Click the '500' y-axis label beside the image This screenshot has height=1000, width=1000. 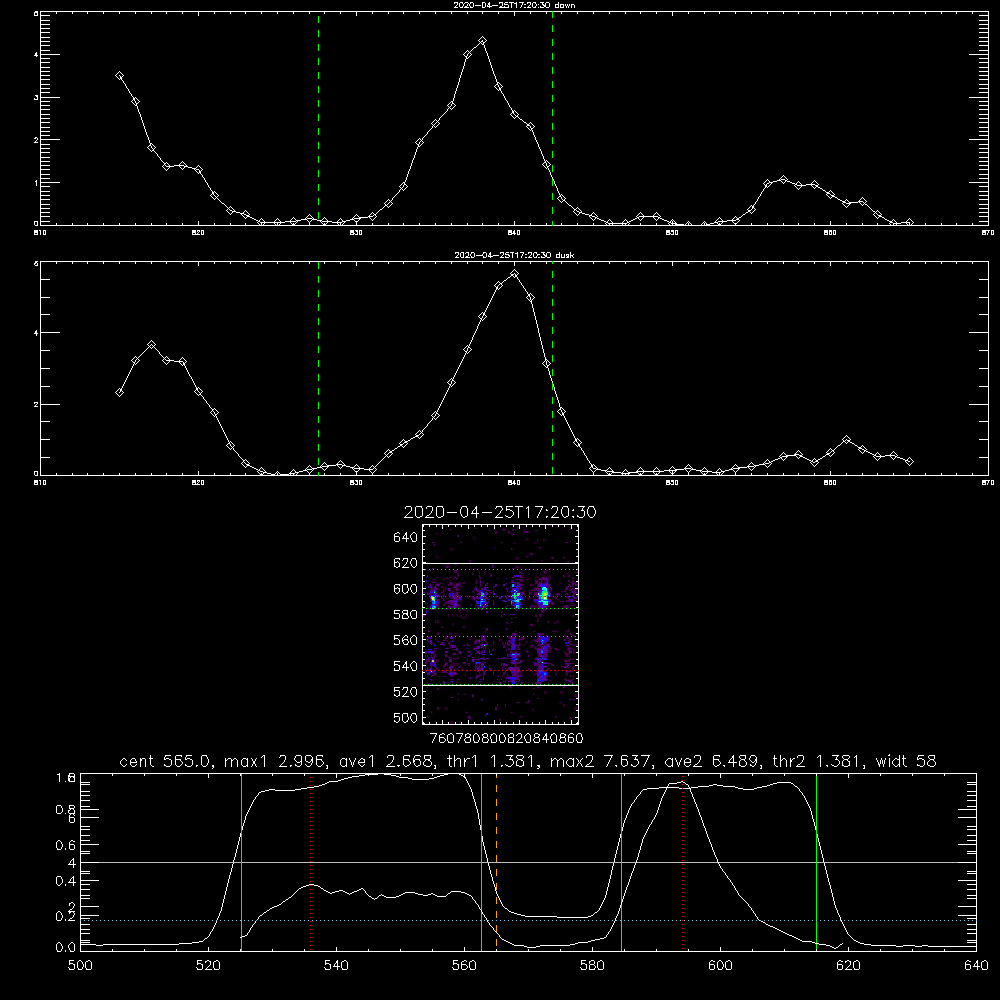click(x=406, y=717)
